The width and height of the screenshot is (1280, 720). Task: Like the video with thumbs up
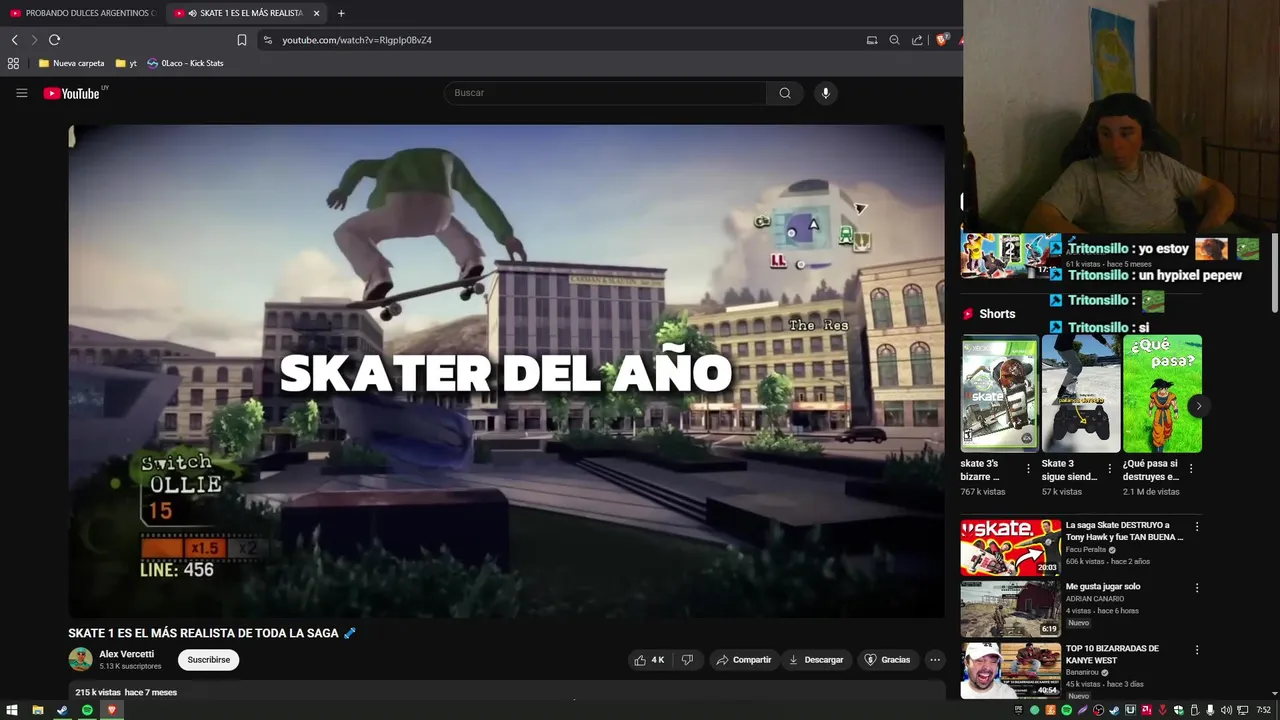pyautogui.click(x=649, y=660)
